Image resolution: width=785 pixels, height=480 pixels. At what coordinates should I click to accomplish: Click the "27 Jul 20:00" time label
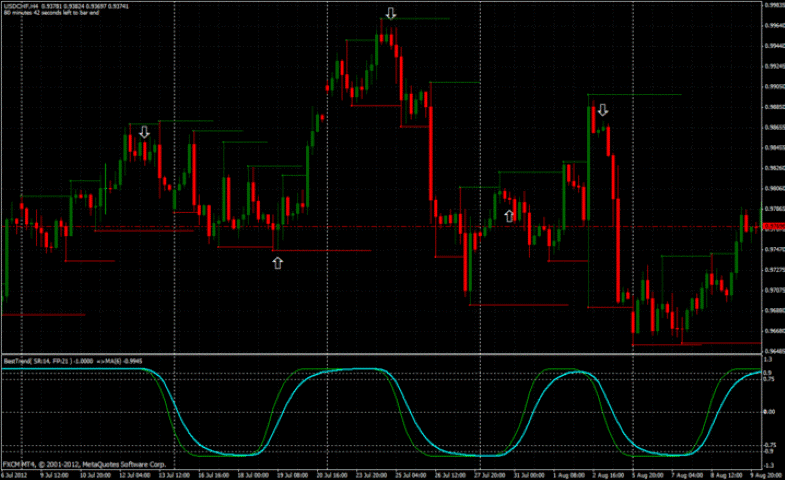point(490,475)
